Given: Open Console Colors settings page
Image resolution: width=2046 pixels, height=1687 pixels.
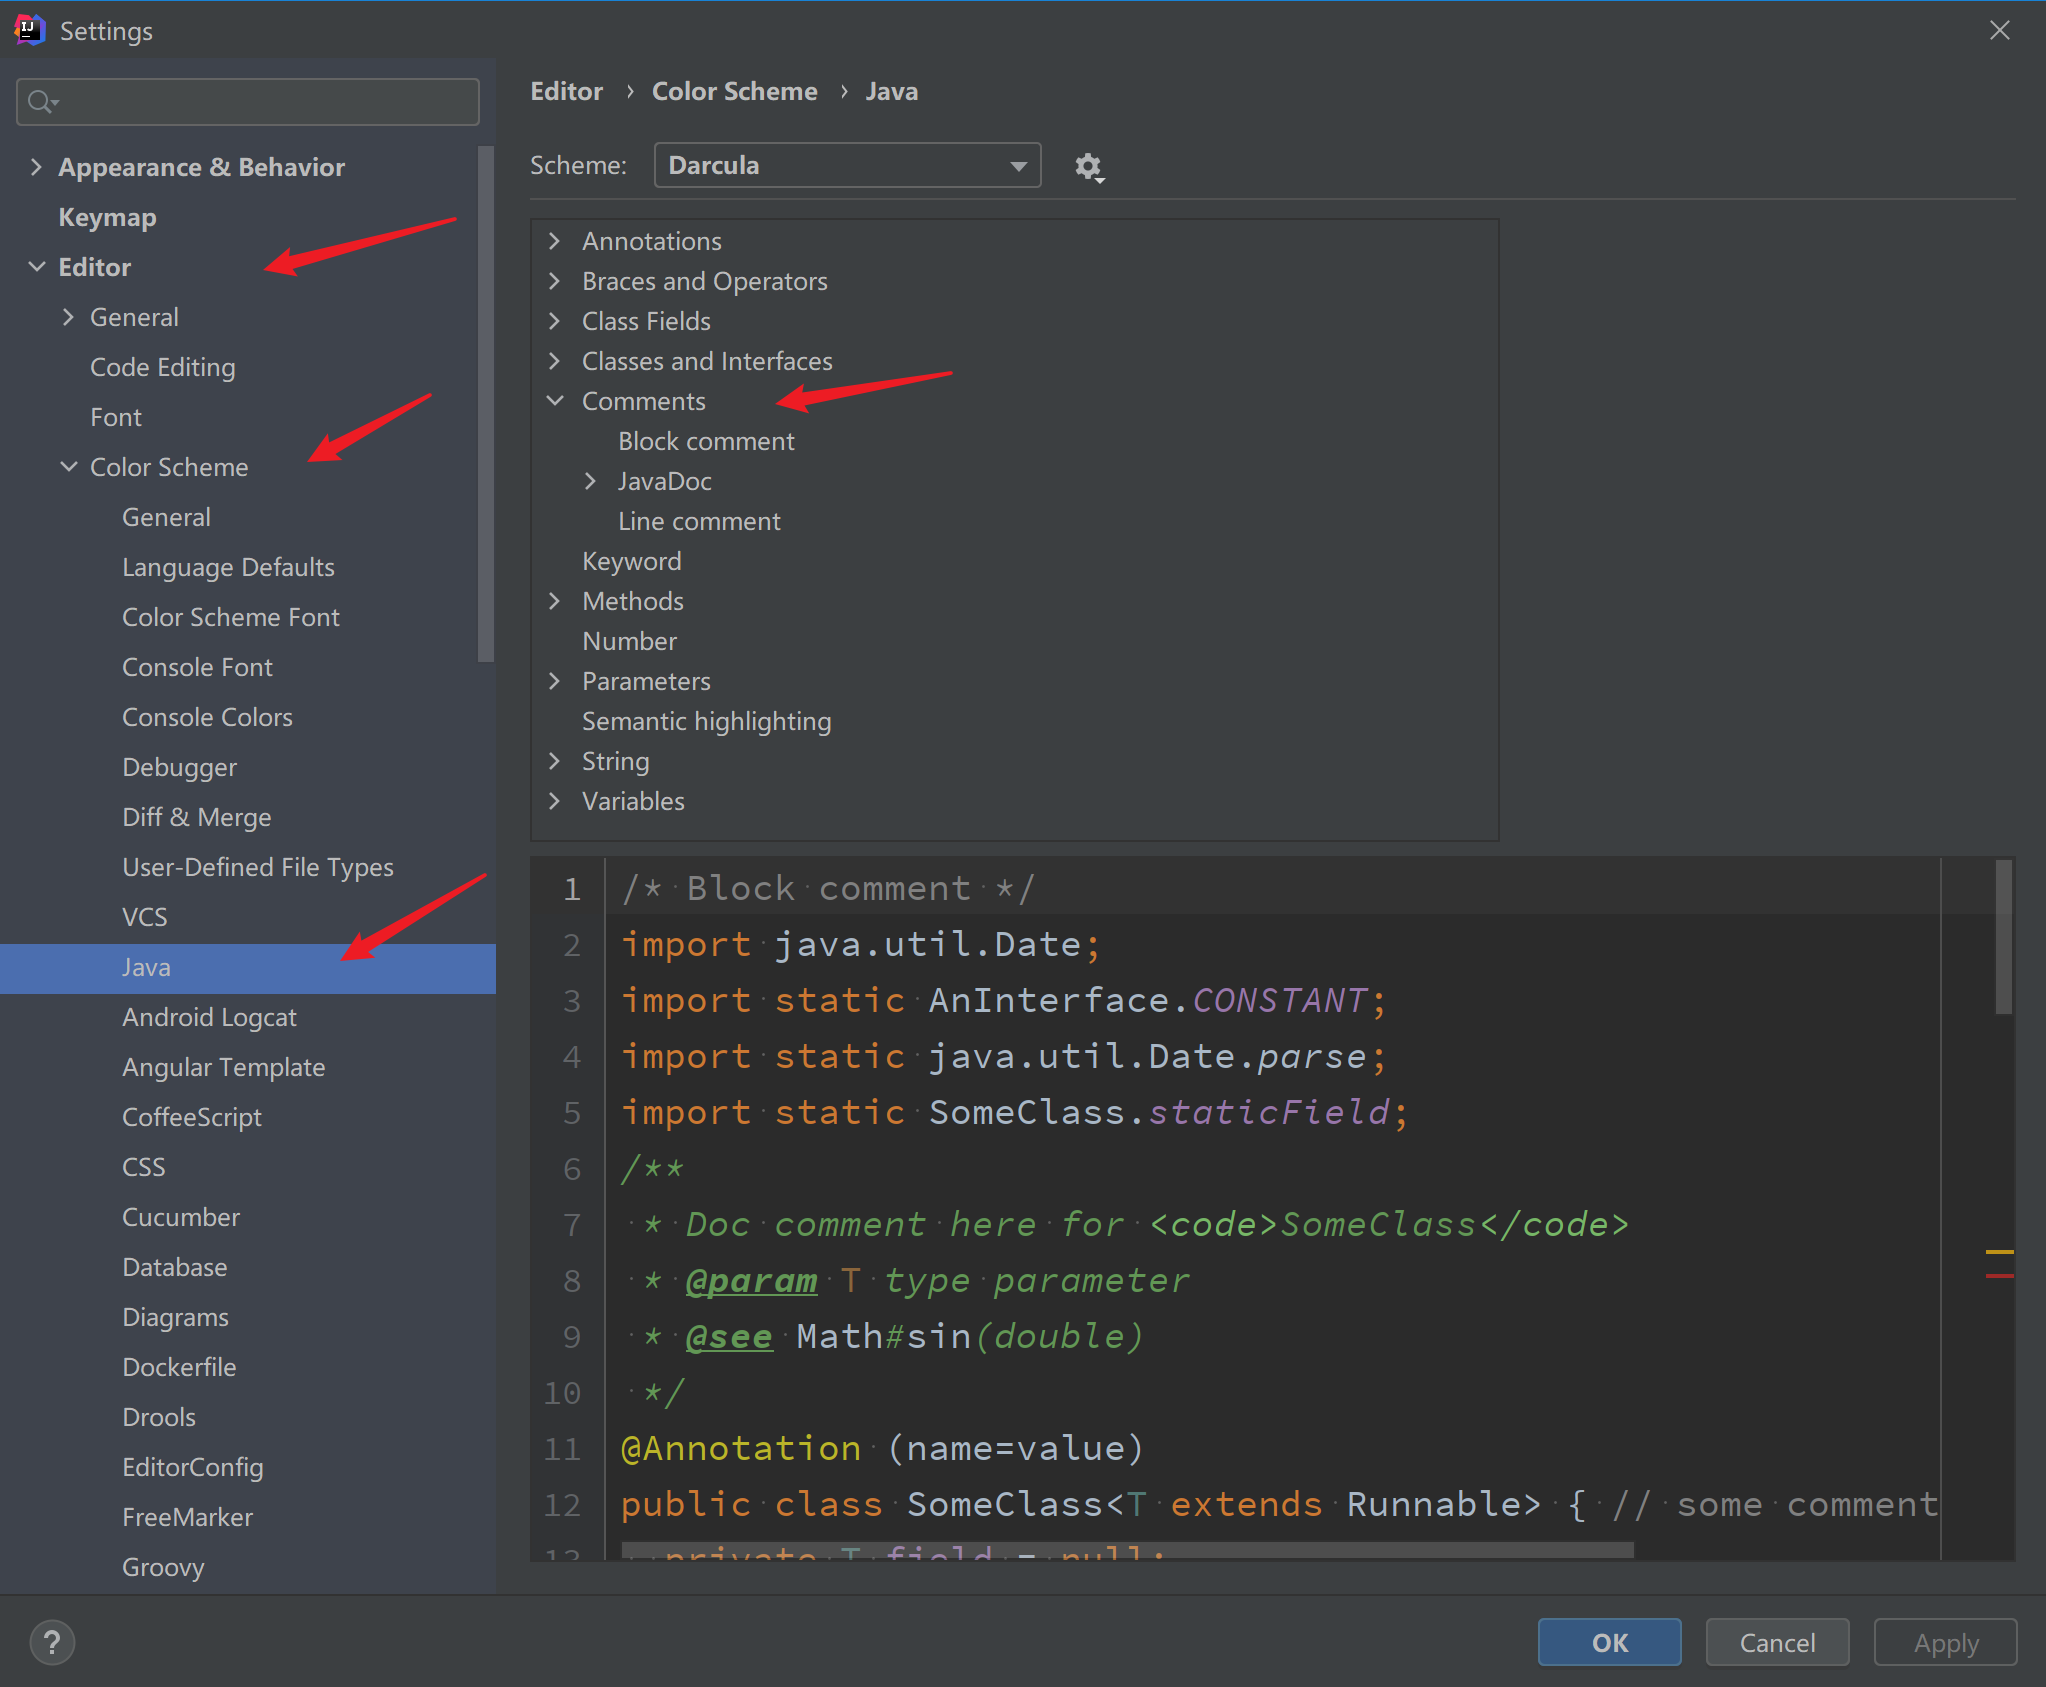Looking at the screenshot, I should pos(207,717).
